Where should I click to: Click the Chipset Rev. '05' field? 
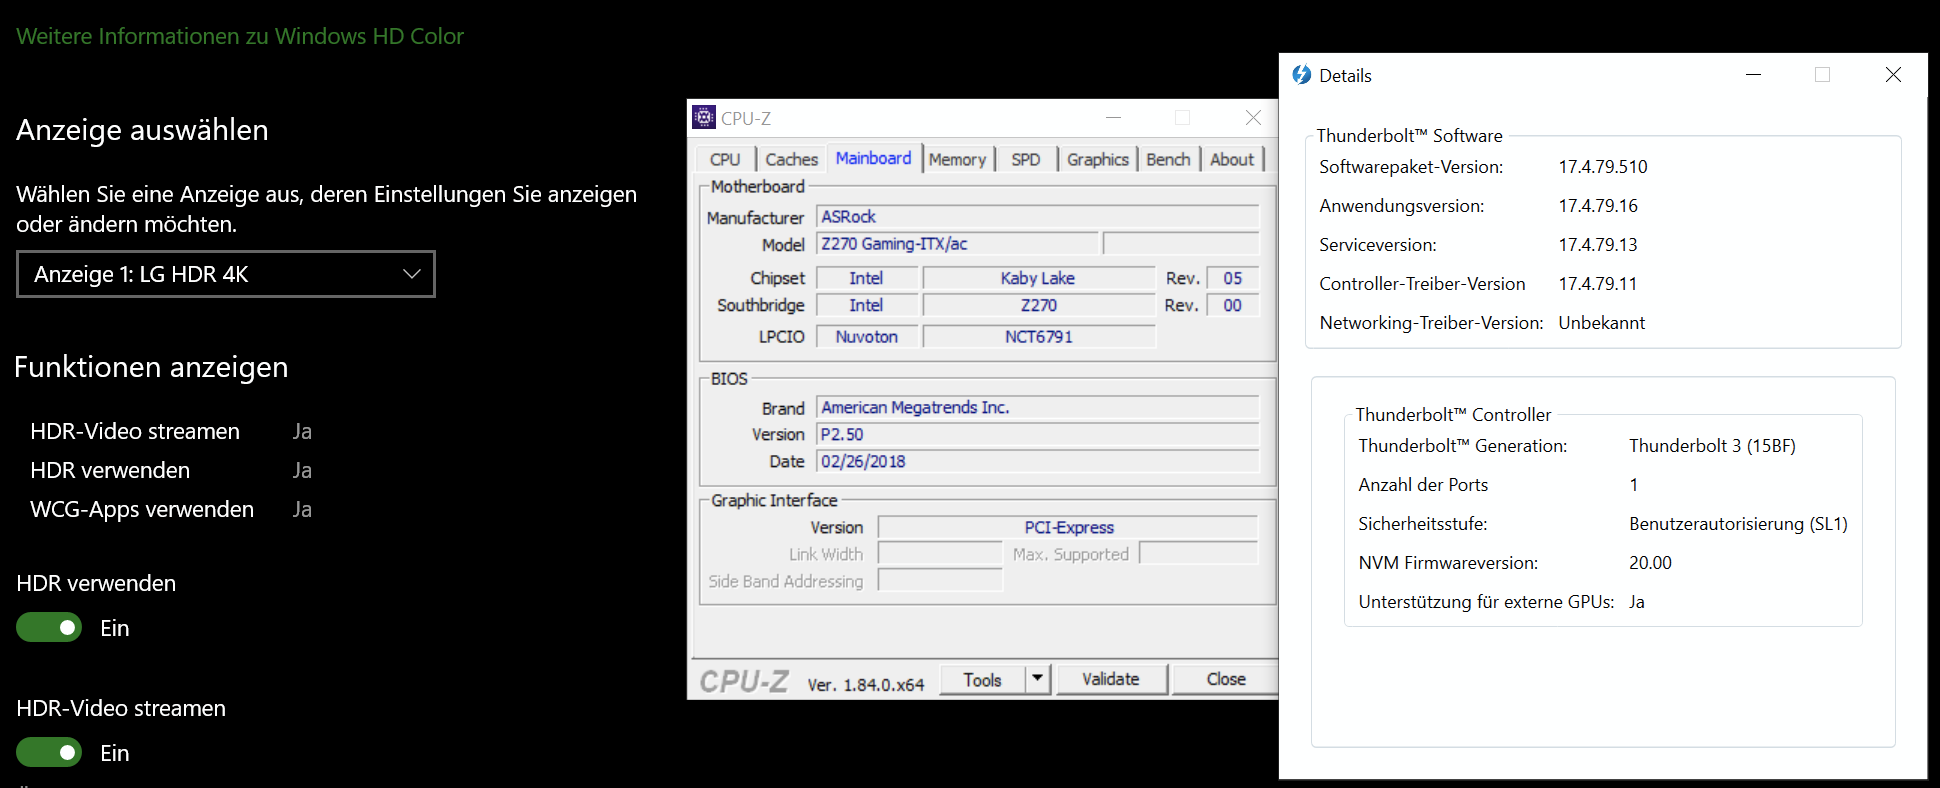1232,278
